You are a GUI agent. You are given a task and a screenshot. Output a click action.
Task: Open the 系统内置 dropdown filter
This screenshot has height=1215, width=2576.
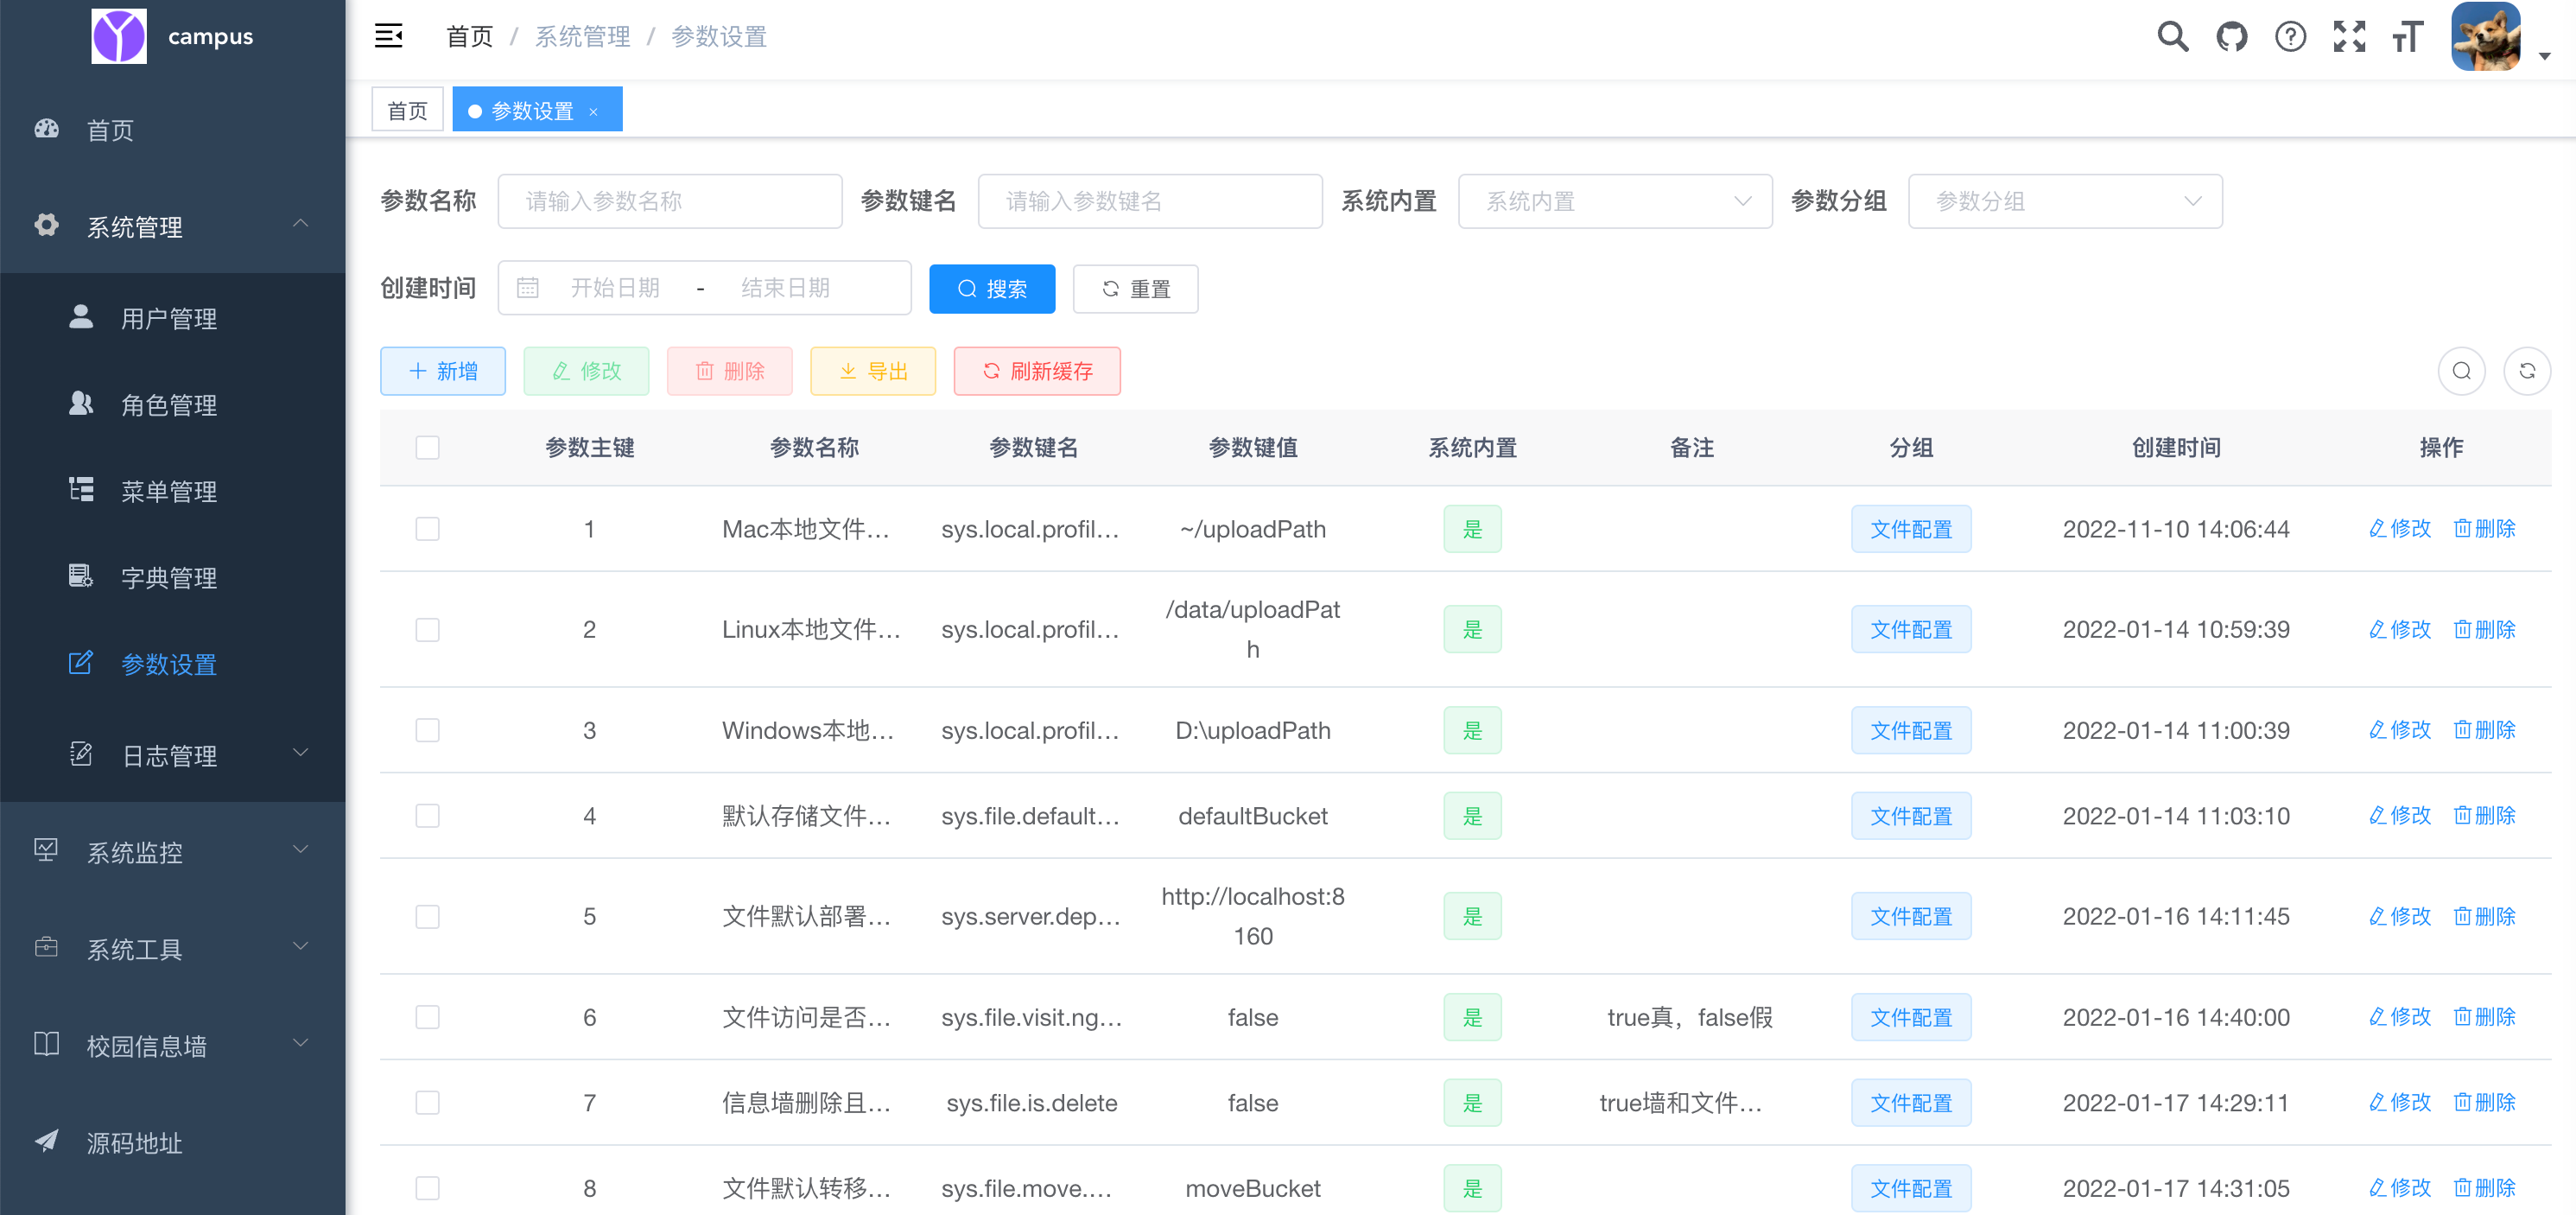coord(1615,201)
